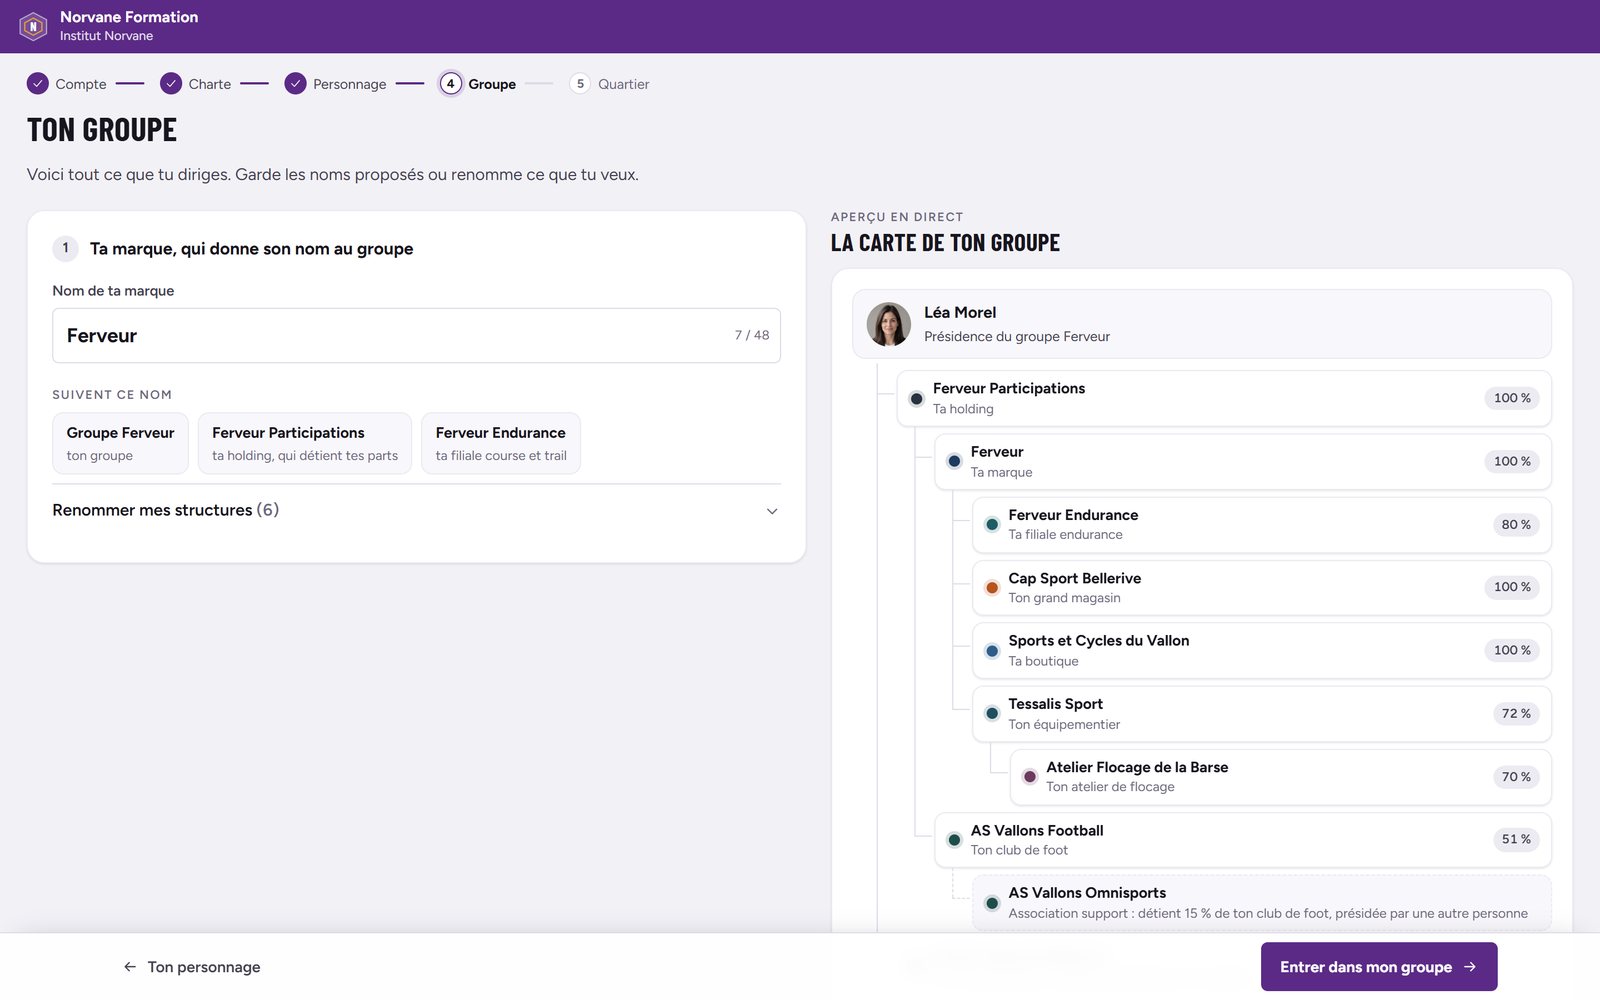Select the Ferveur Endurance filiale chip
The height and width of the screenshot is (1000, 1600).
(501, 443)
